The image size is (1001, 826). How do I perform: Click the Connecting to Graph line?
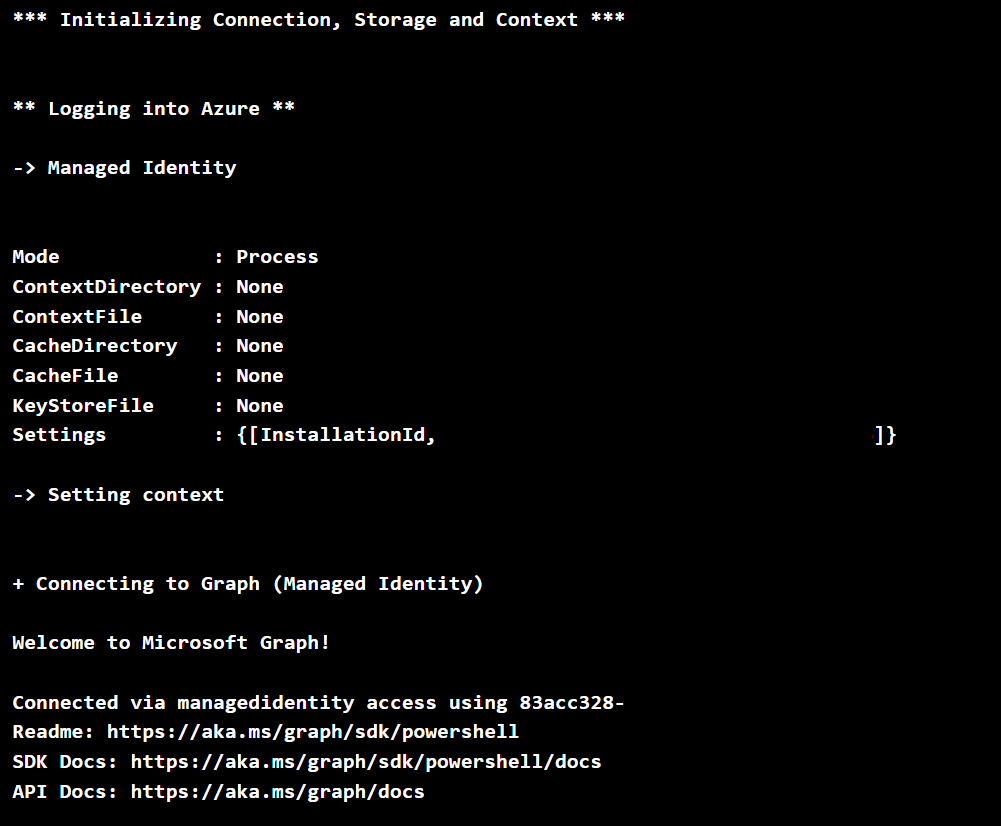pos(248,584)
